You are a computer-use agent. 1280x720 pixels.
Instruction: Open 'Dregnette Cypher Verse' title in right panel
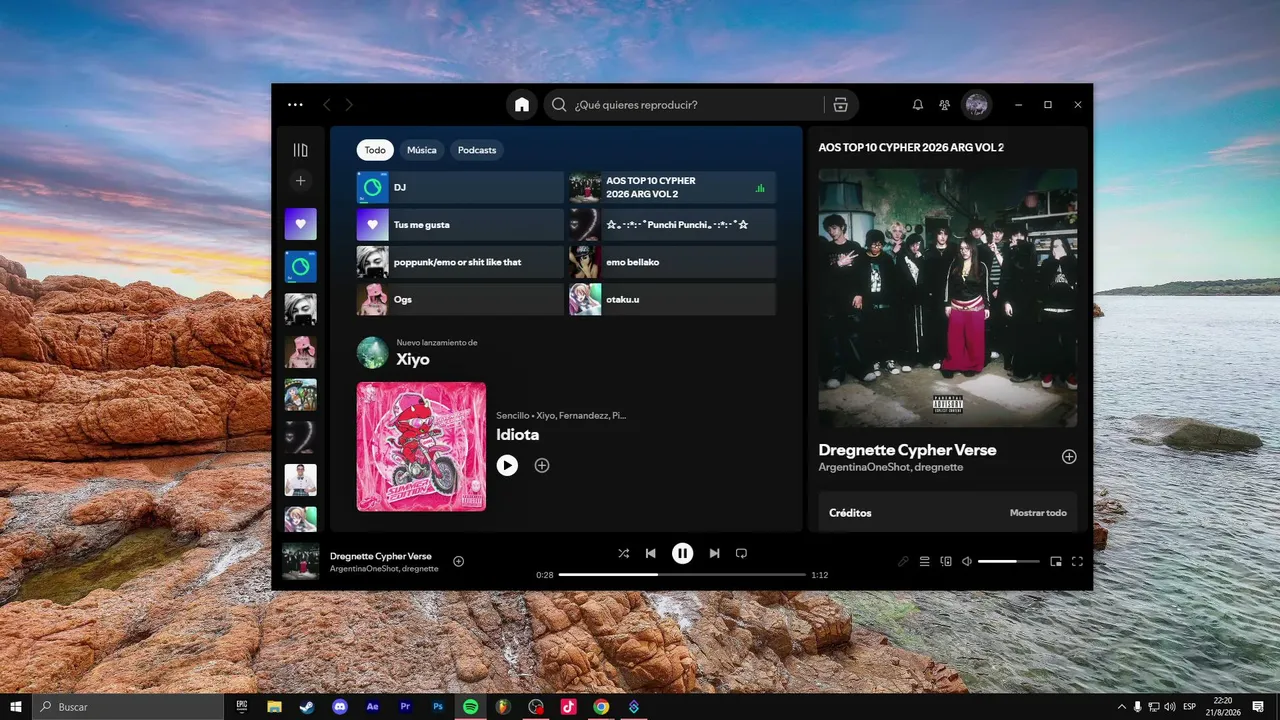click(x=907, y=450)
